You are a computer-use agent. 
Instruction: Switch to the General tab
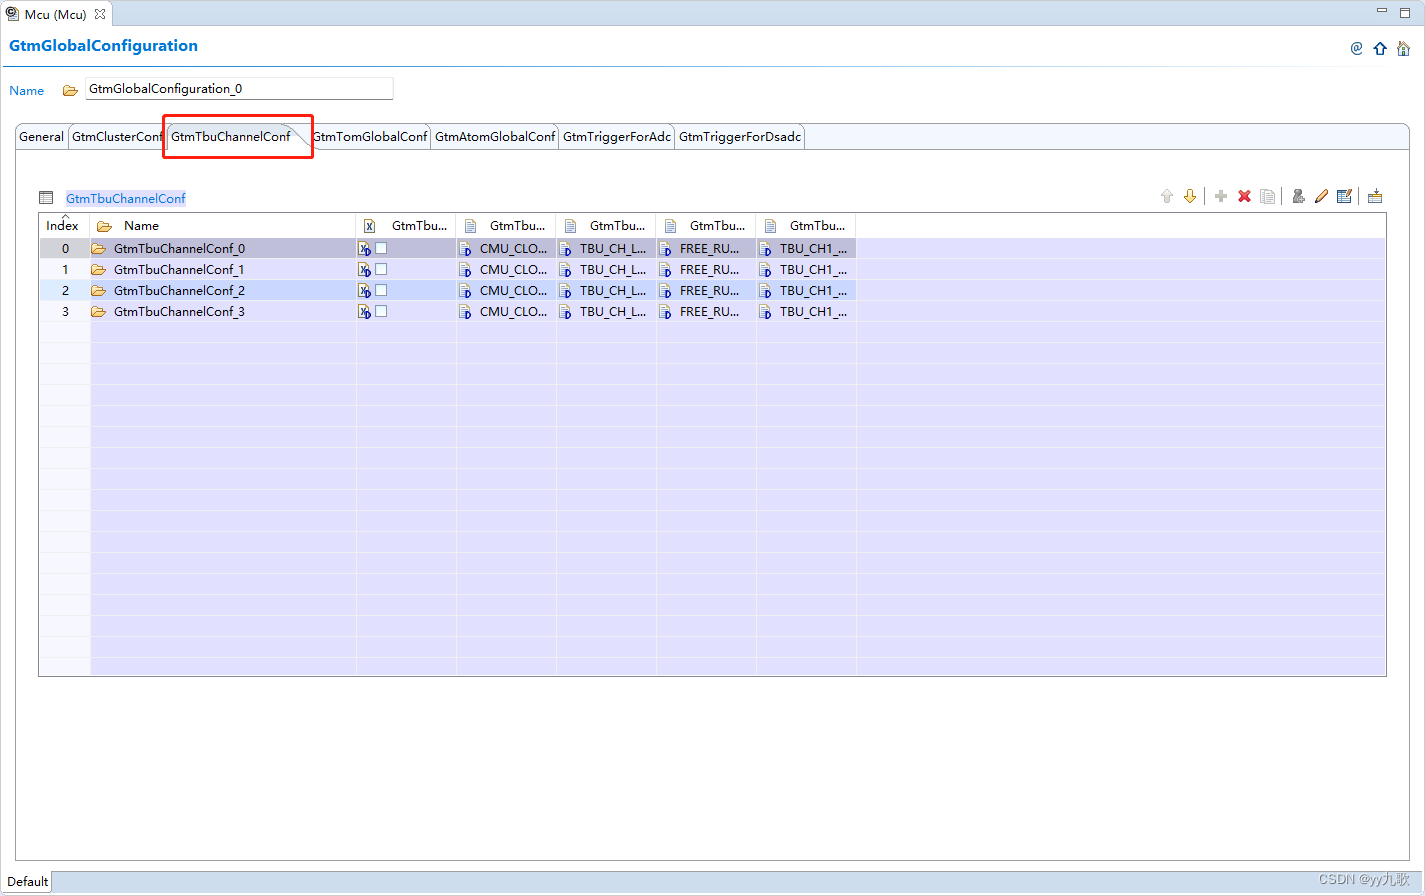[x=42, y=137]
